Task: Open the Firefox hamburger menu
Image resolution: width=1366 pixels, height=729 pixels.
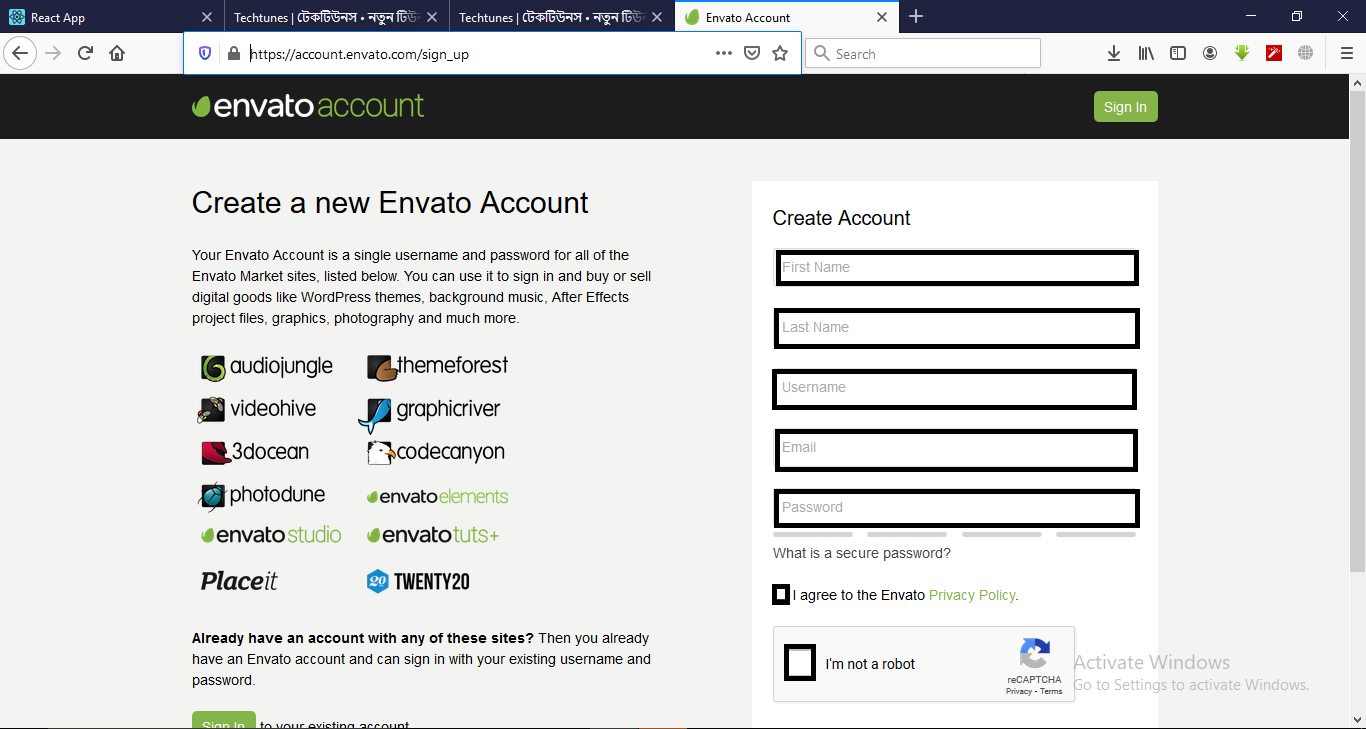Action: coord(1346,54)
